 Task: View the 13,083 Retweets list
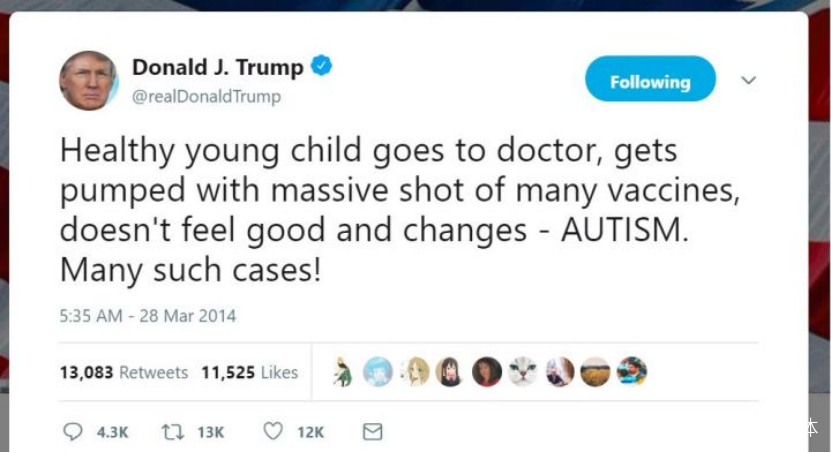point(124,372)
